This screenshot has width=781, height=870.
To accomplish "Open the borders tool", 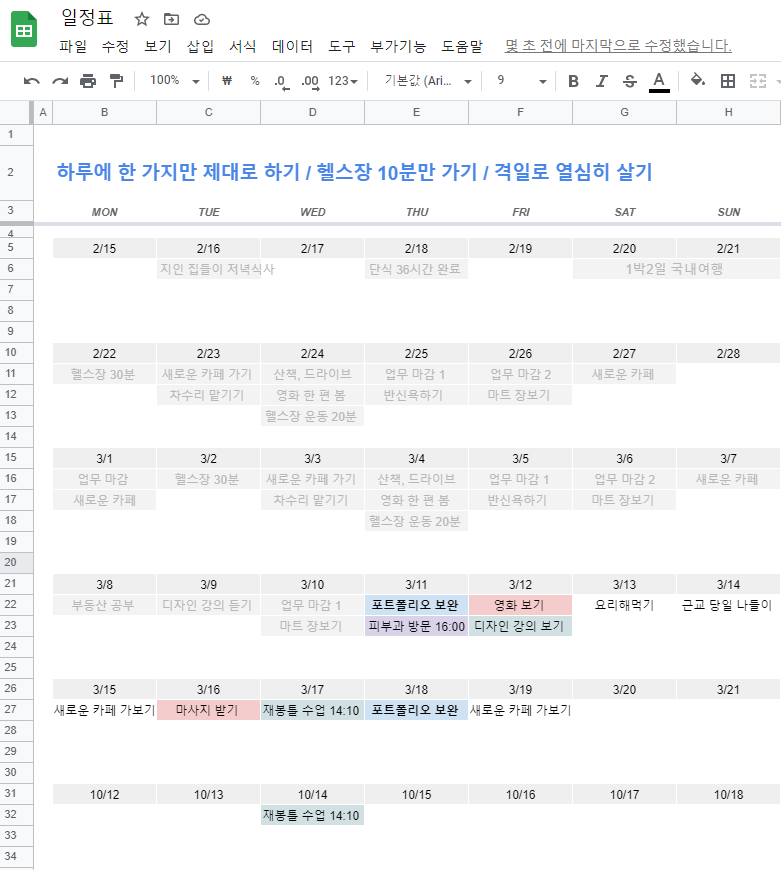I will (728, 81).
